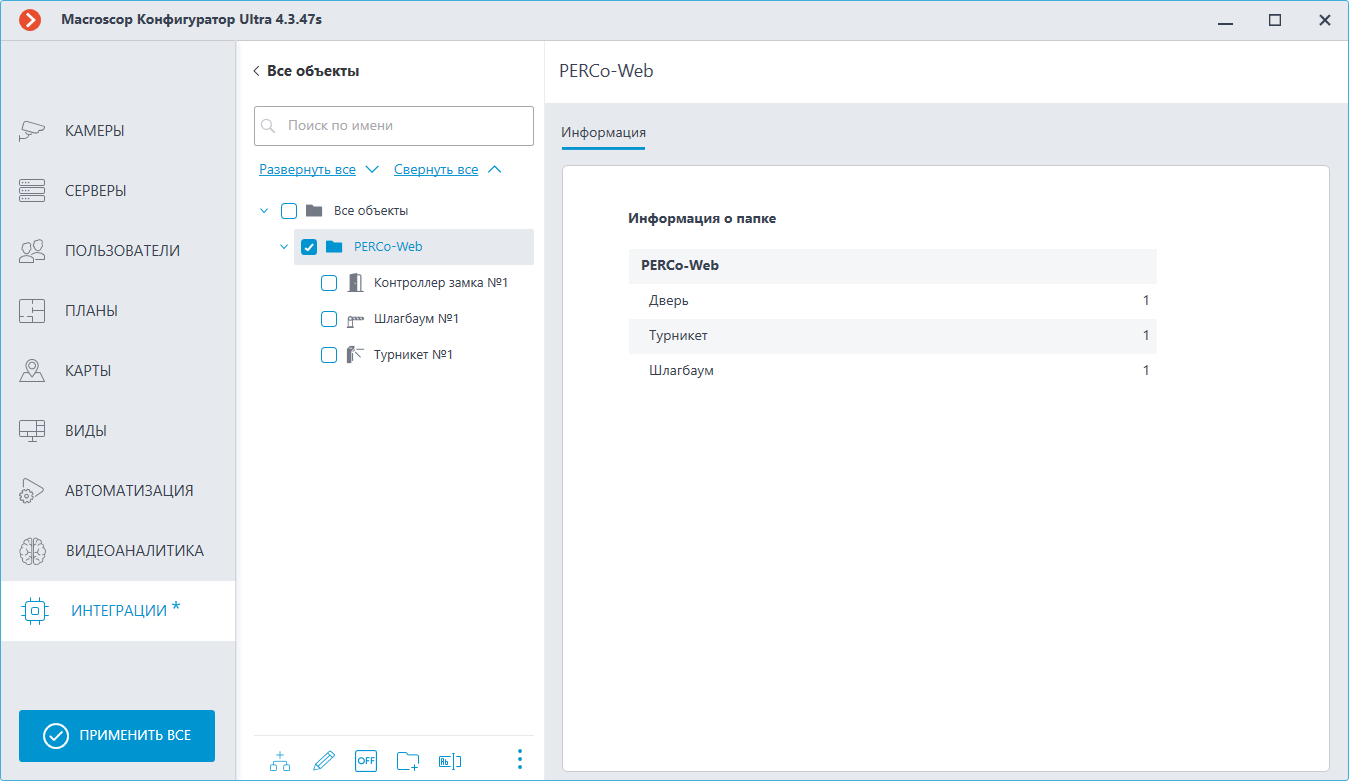Open the Автоматизация section
The image size is (1349, 781).
(118, 491)
